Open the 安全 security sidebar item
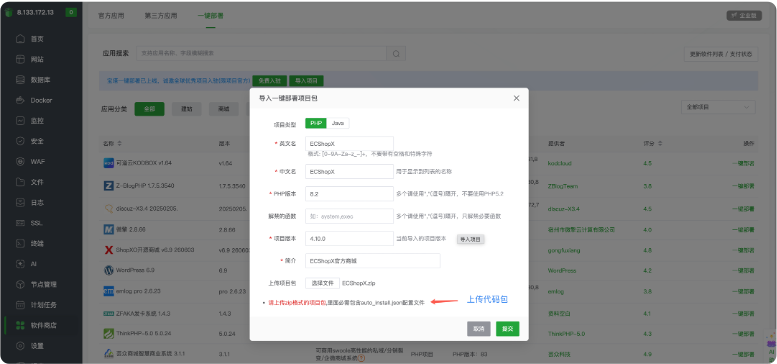Image resolution: width=777 pixels, height=364 pixels. pos(37,141)
